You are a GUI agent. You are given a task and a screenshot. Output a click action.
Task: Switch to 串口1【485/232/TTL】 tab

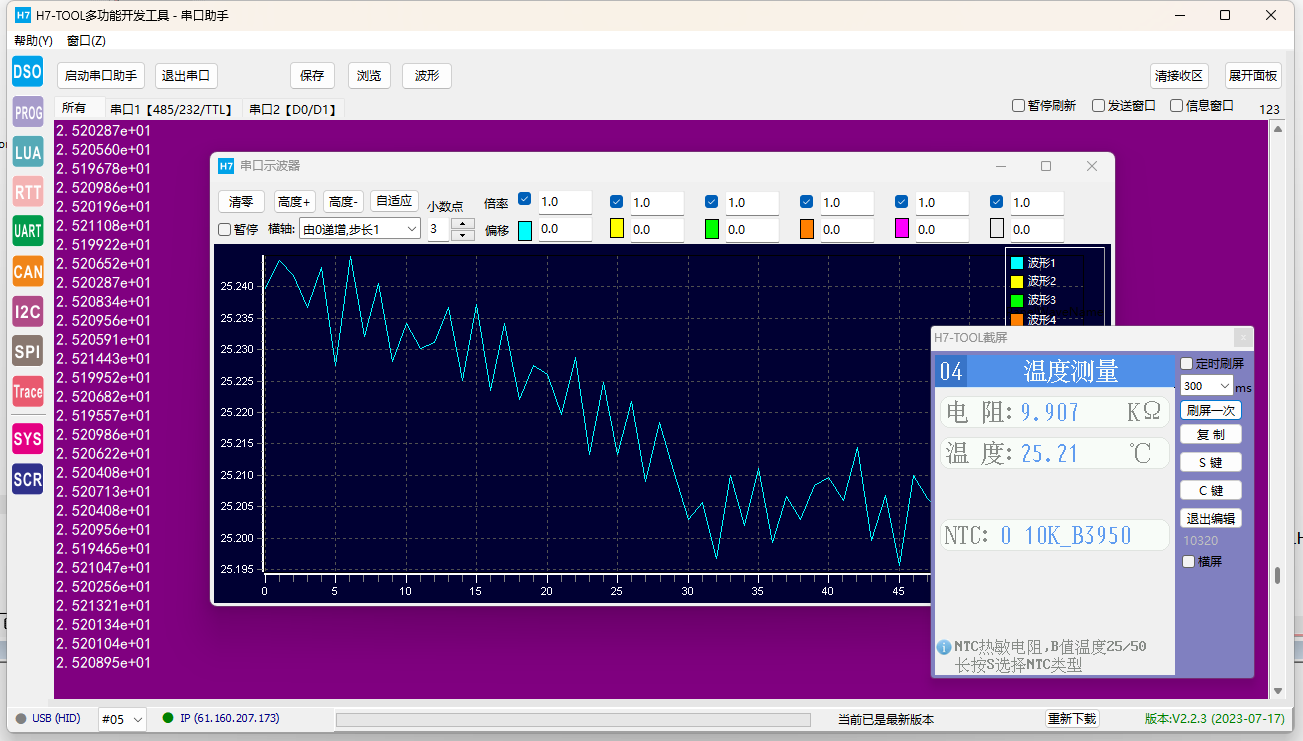coord(173,109)
